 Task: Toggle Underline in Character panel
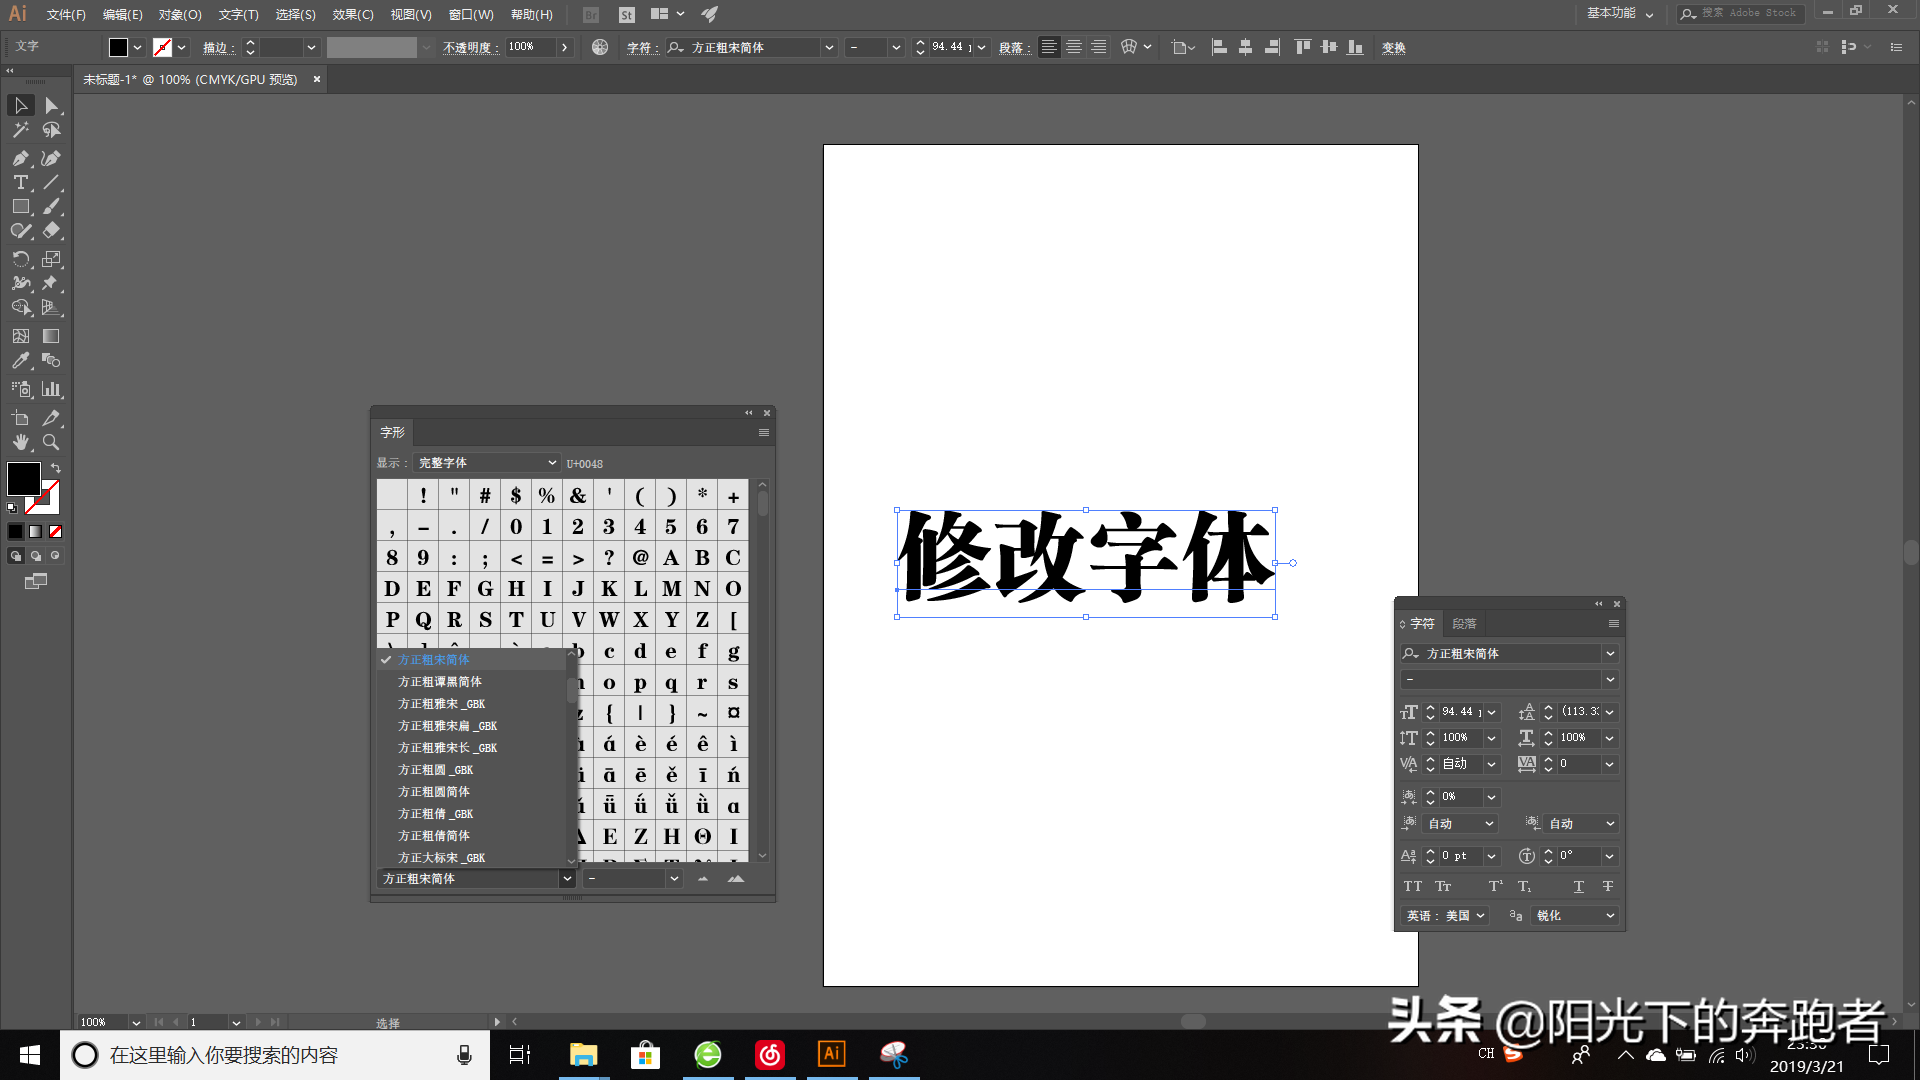point(1578,886)
